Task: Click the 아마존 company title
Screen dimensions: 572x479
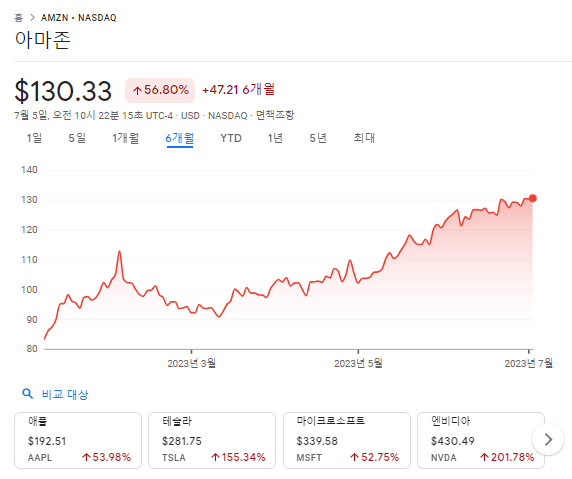Action: [43, 39]
